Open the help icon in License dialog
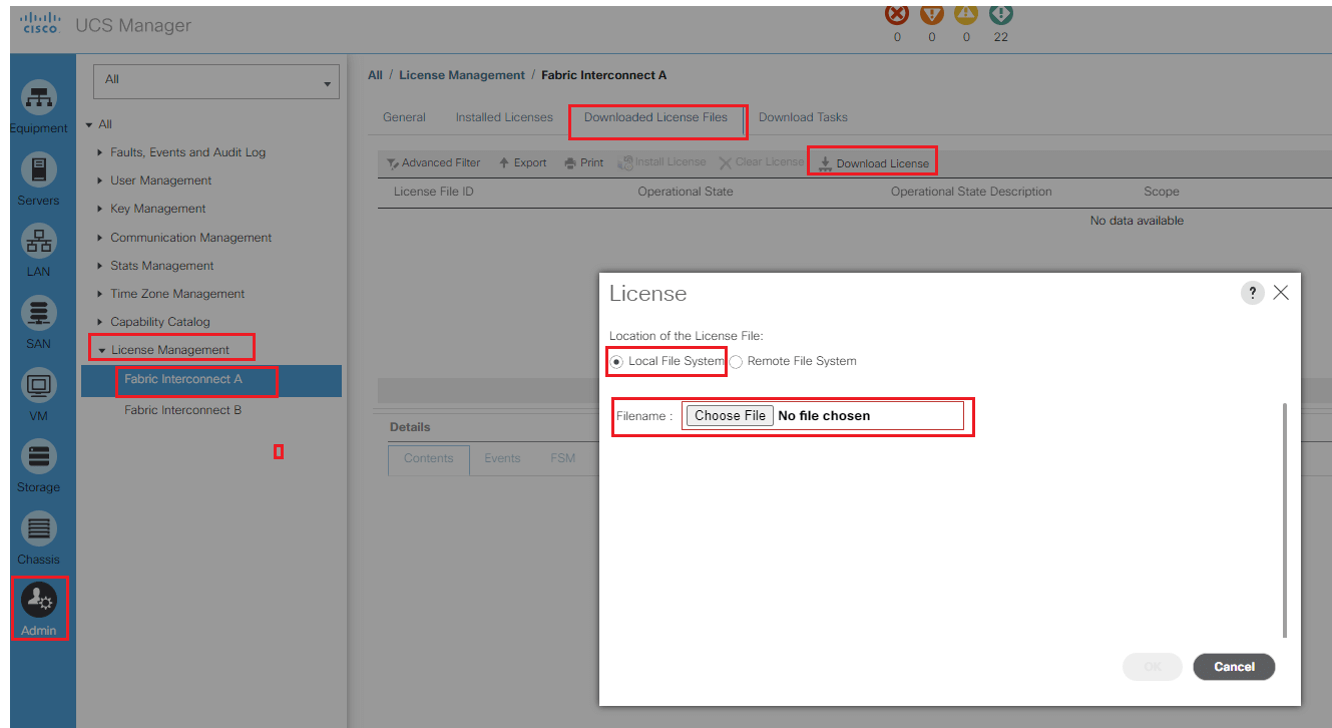This screenshot has height=728, width=1332. [1252, 293]
